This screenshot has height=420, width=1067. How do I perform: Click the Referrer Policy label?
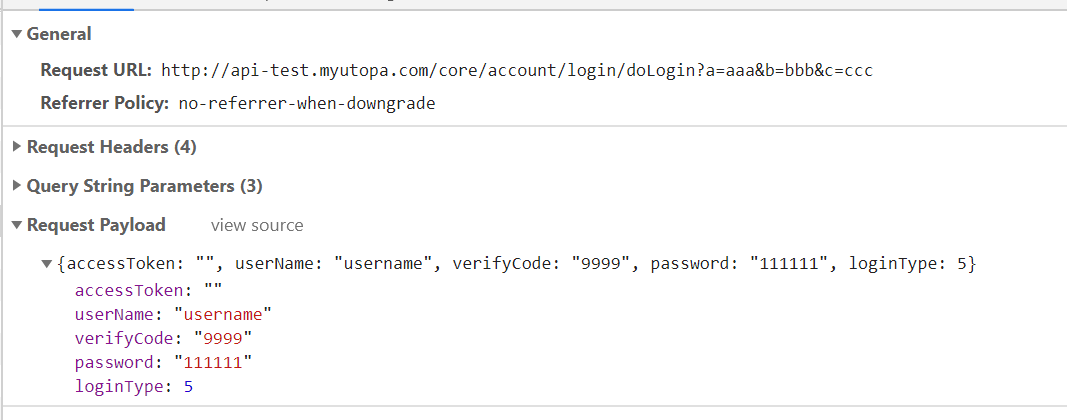pyautogui.click(x=105, y=103)
